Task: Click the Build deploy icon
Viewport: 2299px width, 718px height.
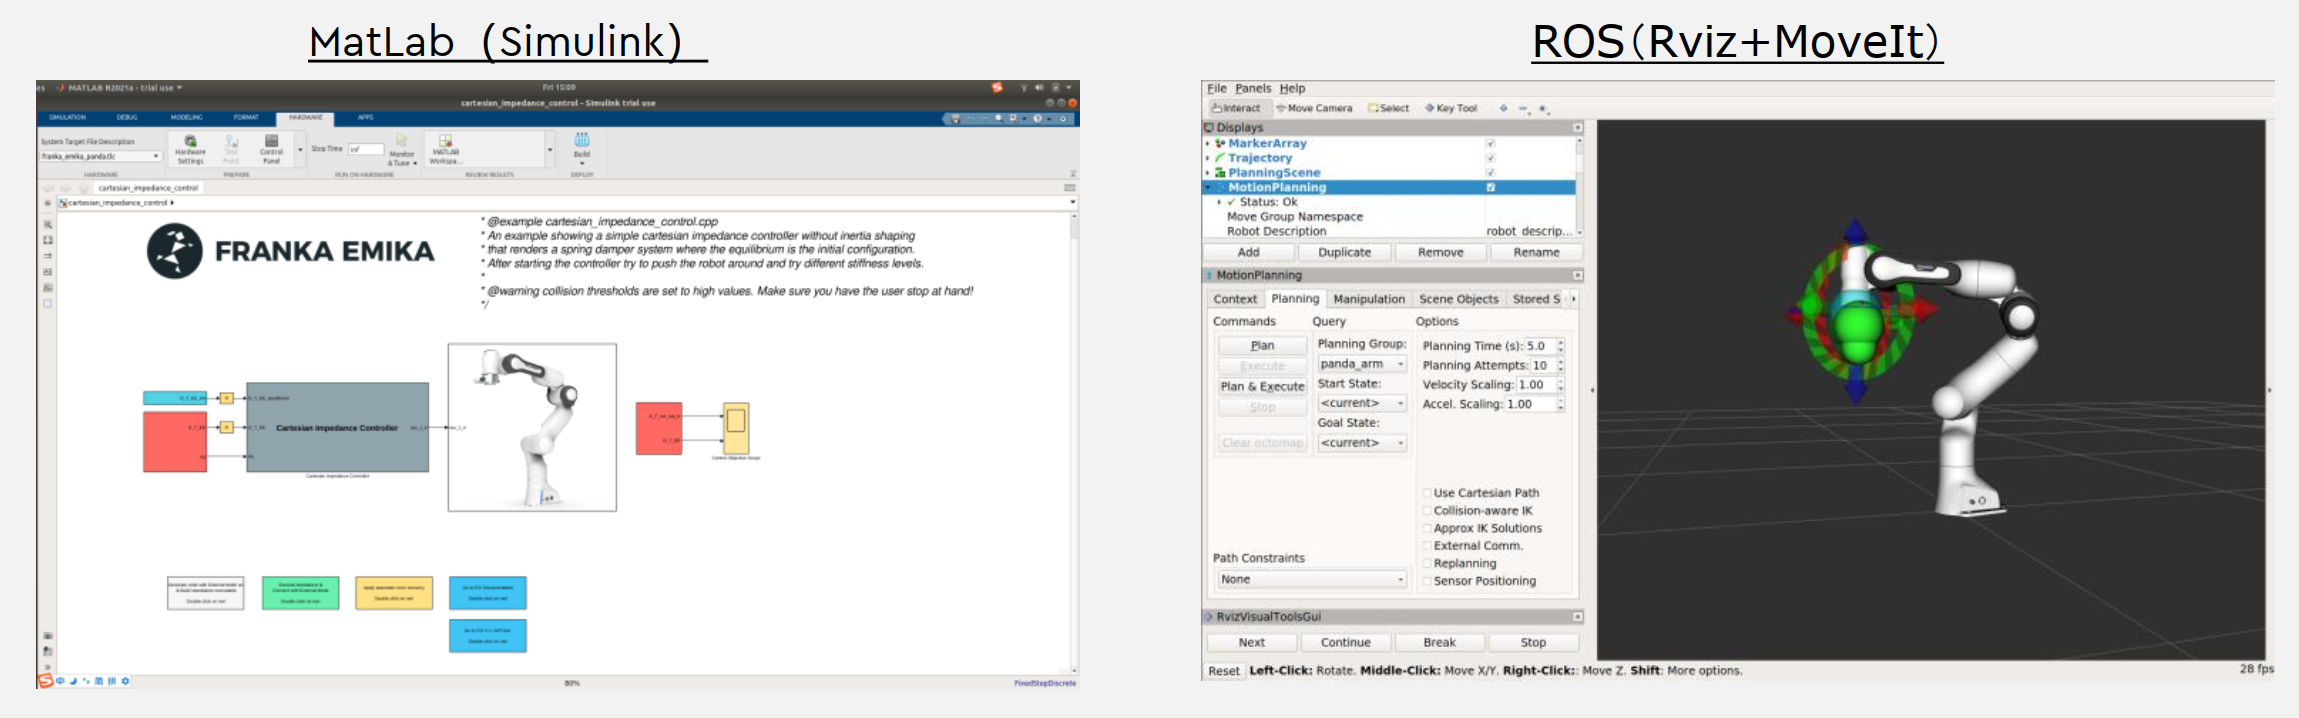Action: coord(582,141)
